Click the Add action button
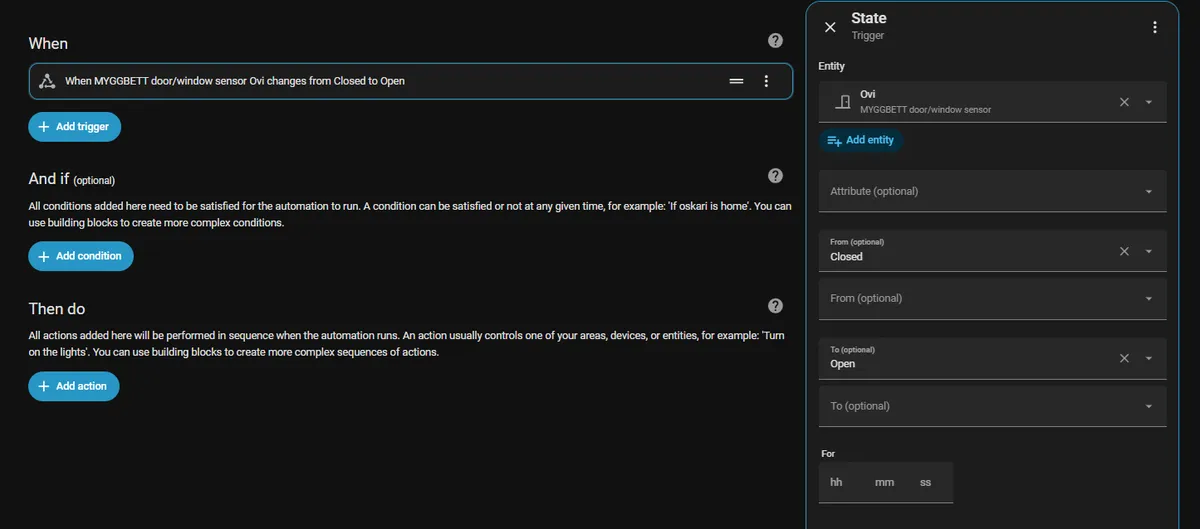 (x=74, y=386)
